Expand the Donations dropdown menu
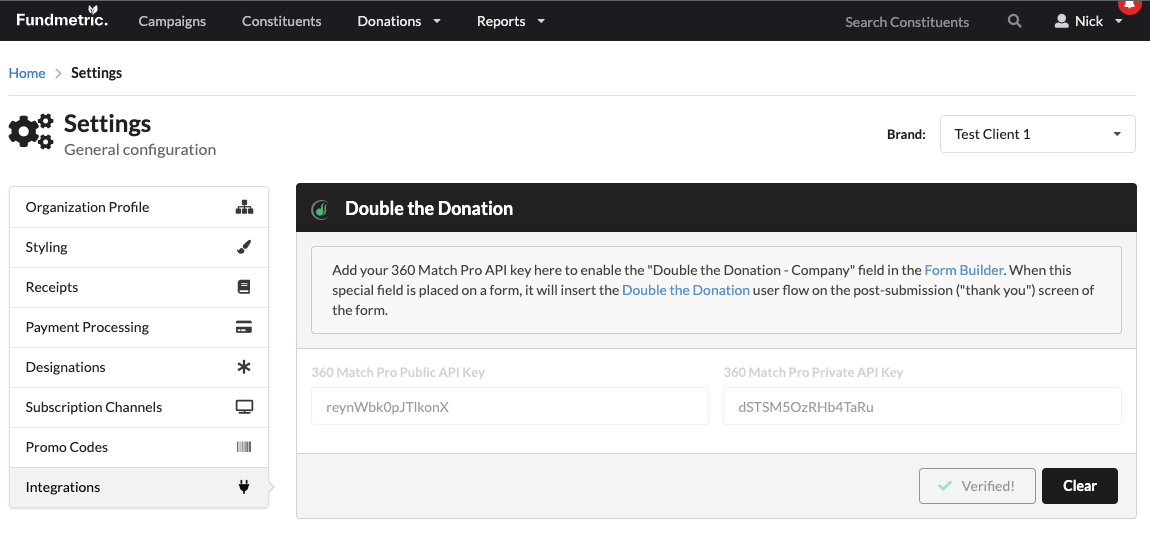The width and height of the screenshot is (1150, 545). 399,21
